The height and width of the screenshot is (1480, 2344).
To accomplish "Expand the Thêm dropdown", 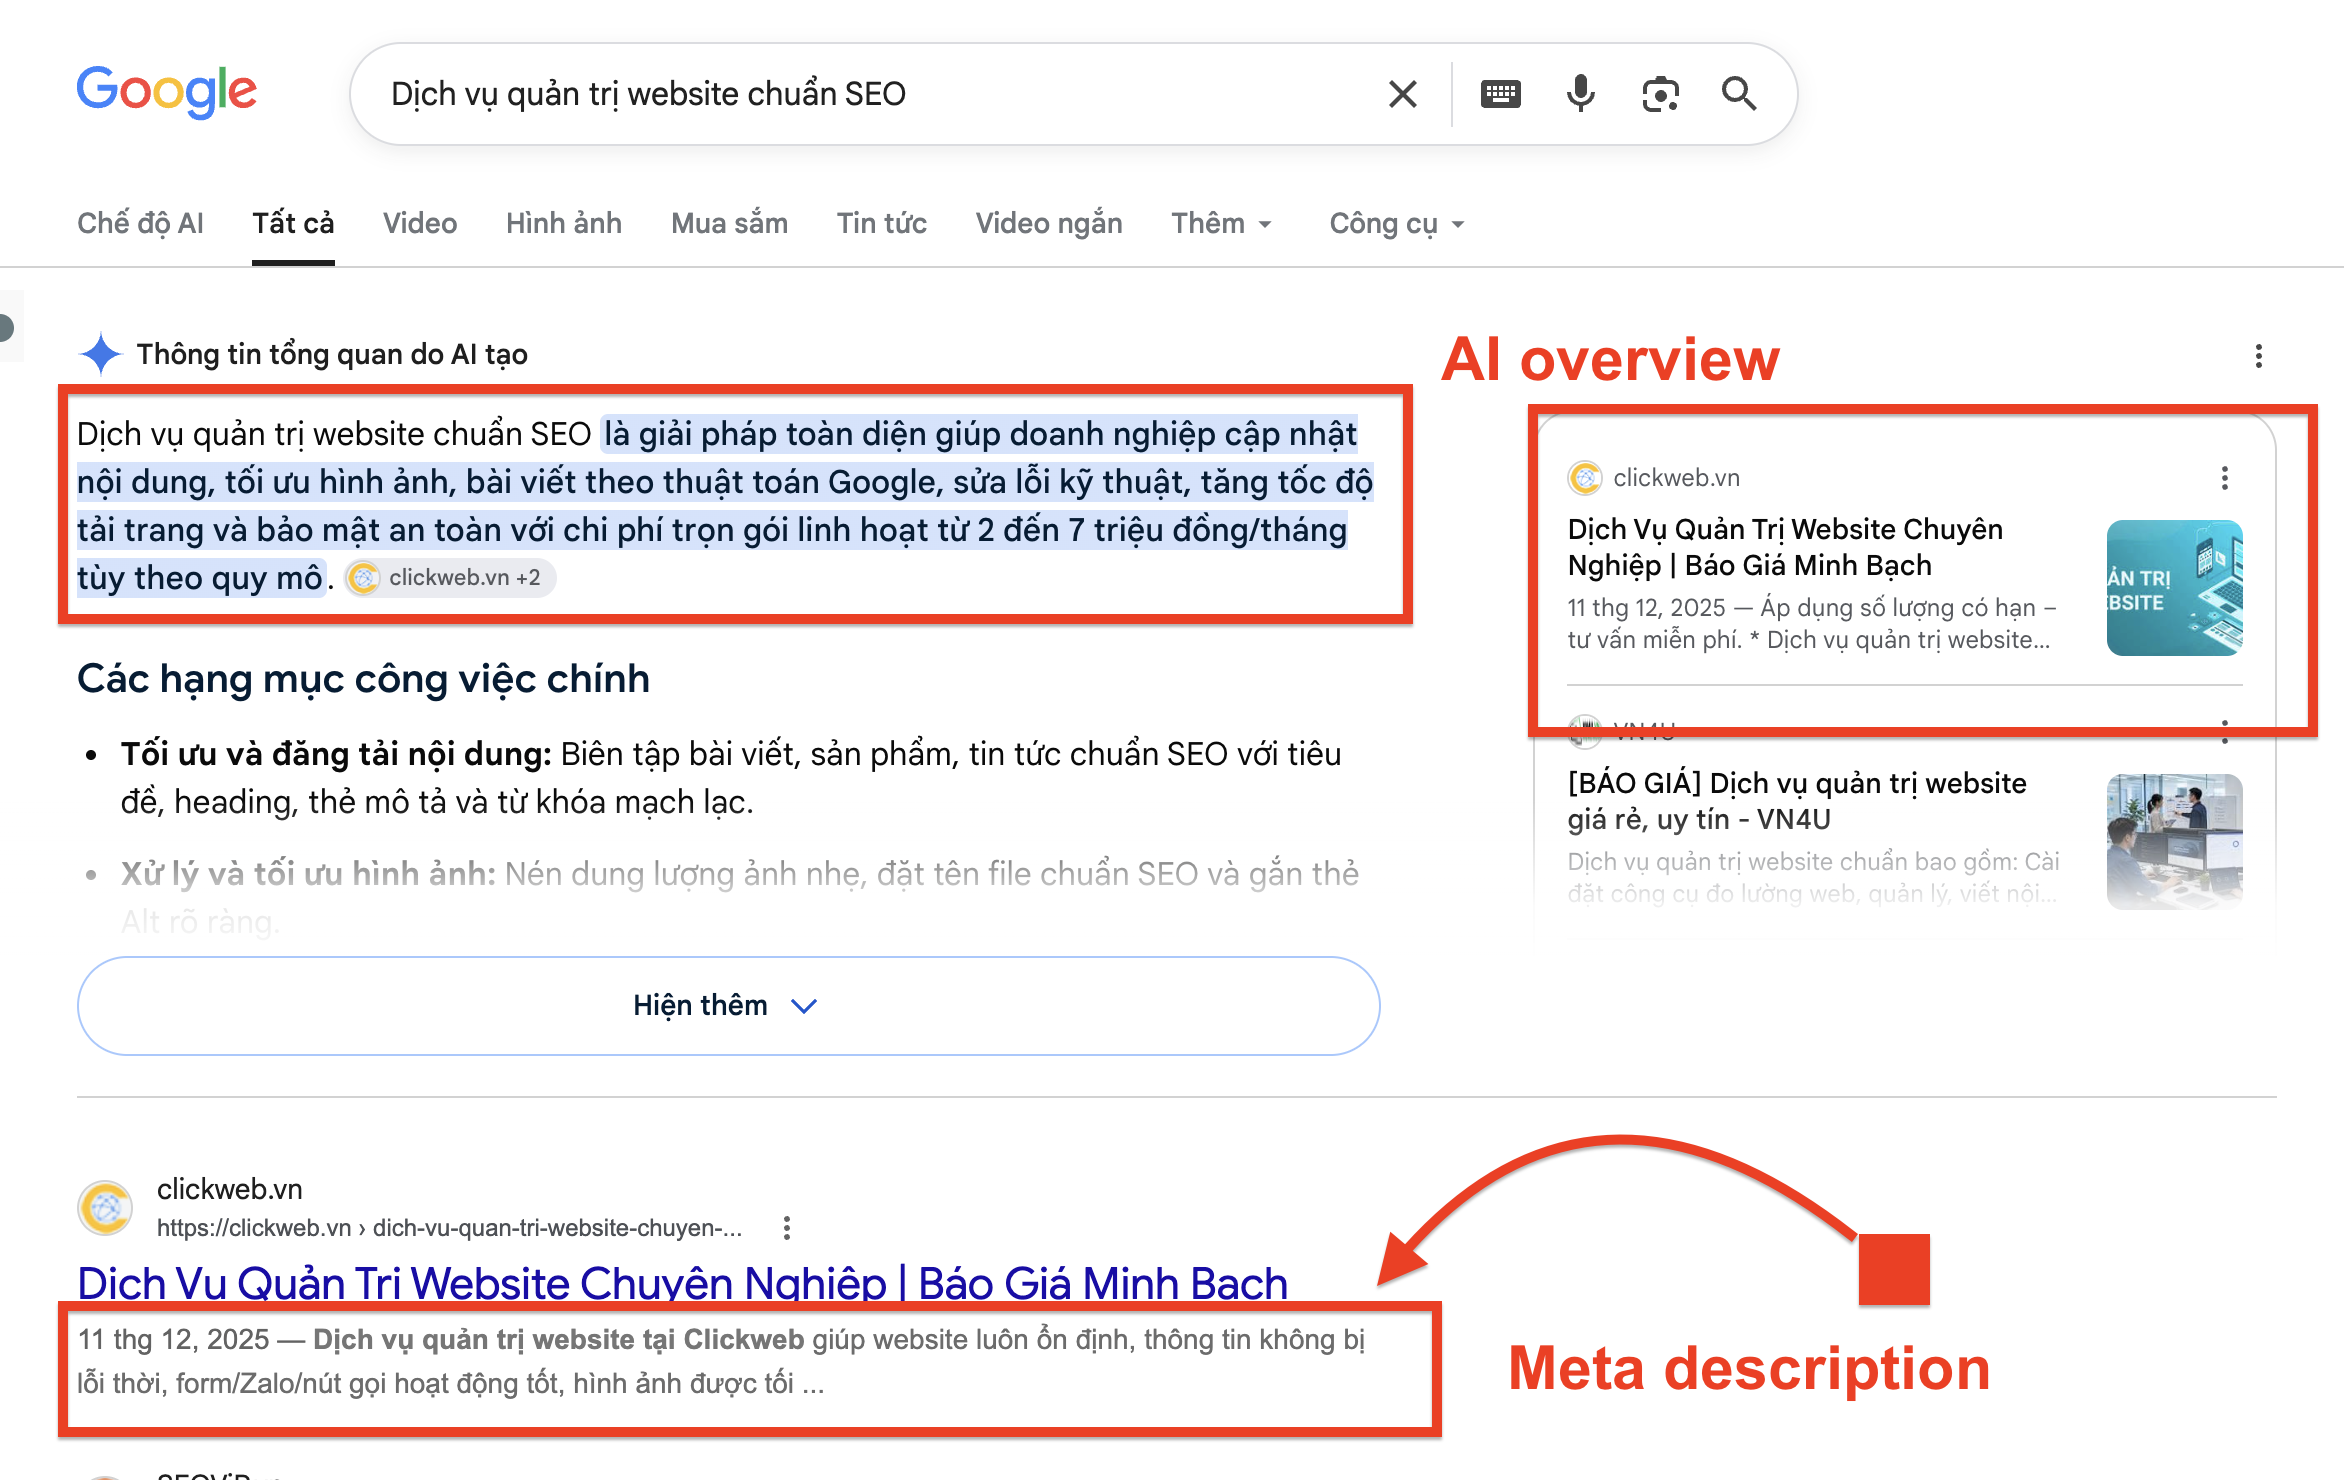I will tap(1222, 223).
